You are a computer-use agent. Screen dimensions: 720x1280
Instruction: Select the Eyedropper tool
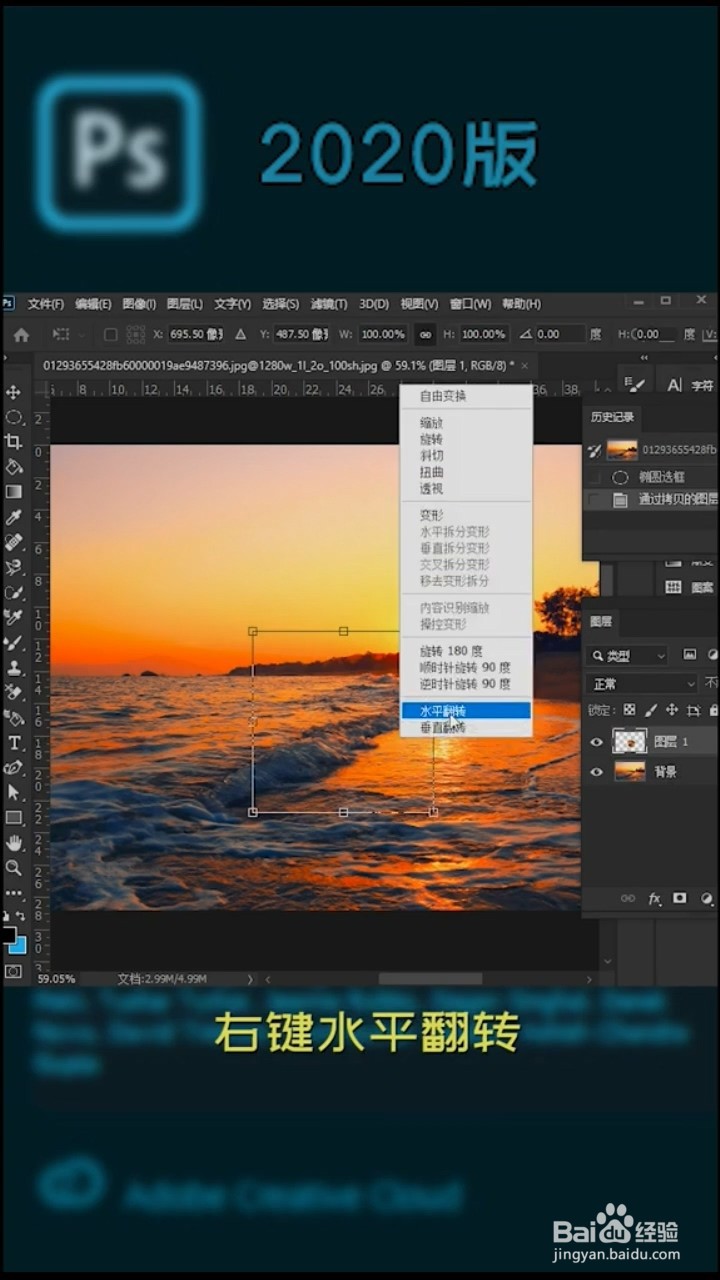tap(14, 517)
